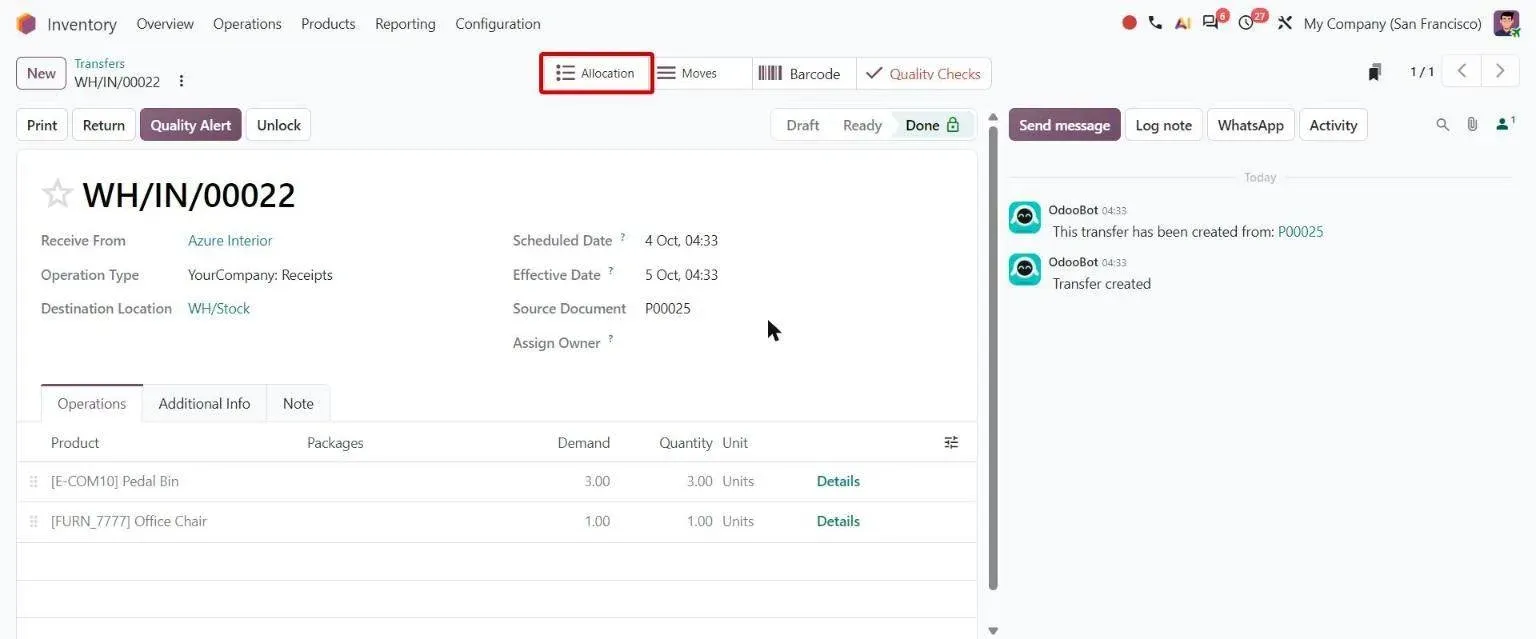Open the actions kebab menu beside WH/IN/00022
1536x639 pixels.
pos(181,82)
